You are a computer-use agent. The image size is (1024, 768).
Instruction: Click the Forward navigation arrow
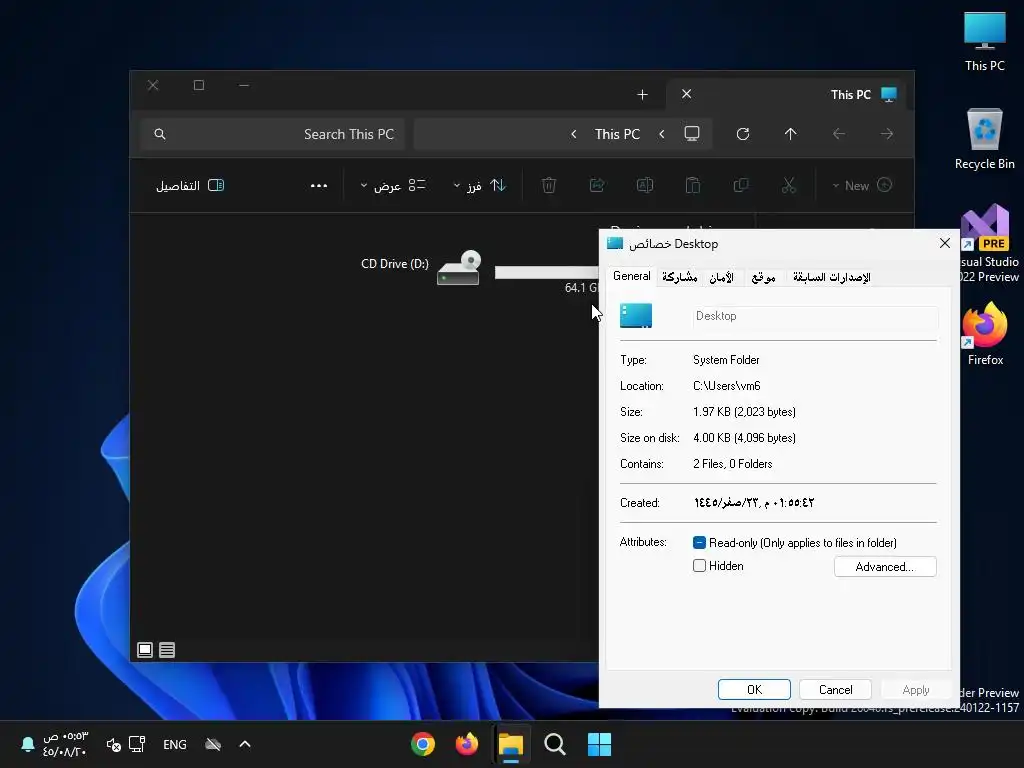[x=886, y=134]
